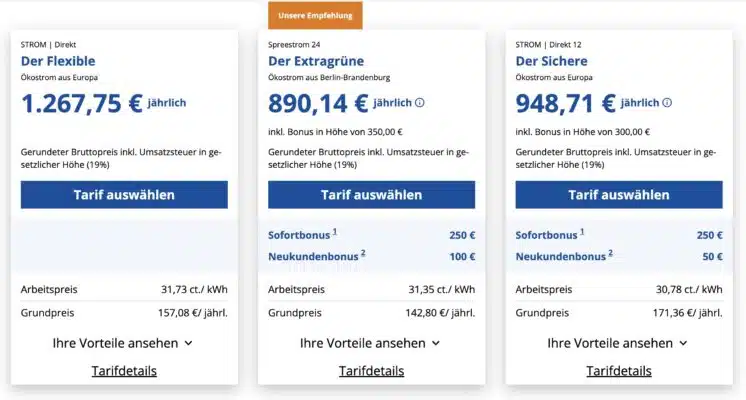Open footnote 1 next to Der Sichere Sofortbonus
The image size is (746, 400).
[582, 232]
